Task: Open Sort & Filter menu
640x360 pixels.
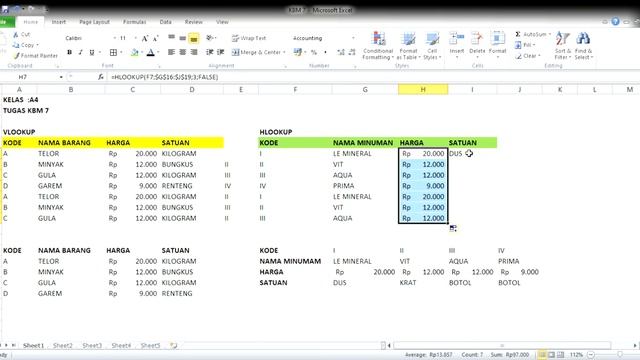Action: point(563,46)
